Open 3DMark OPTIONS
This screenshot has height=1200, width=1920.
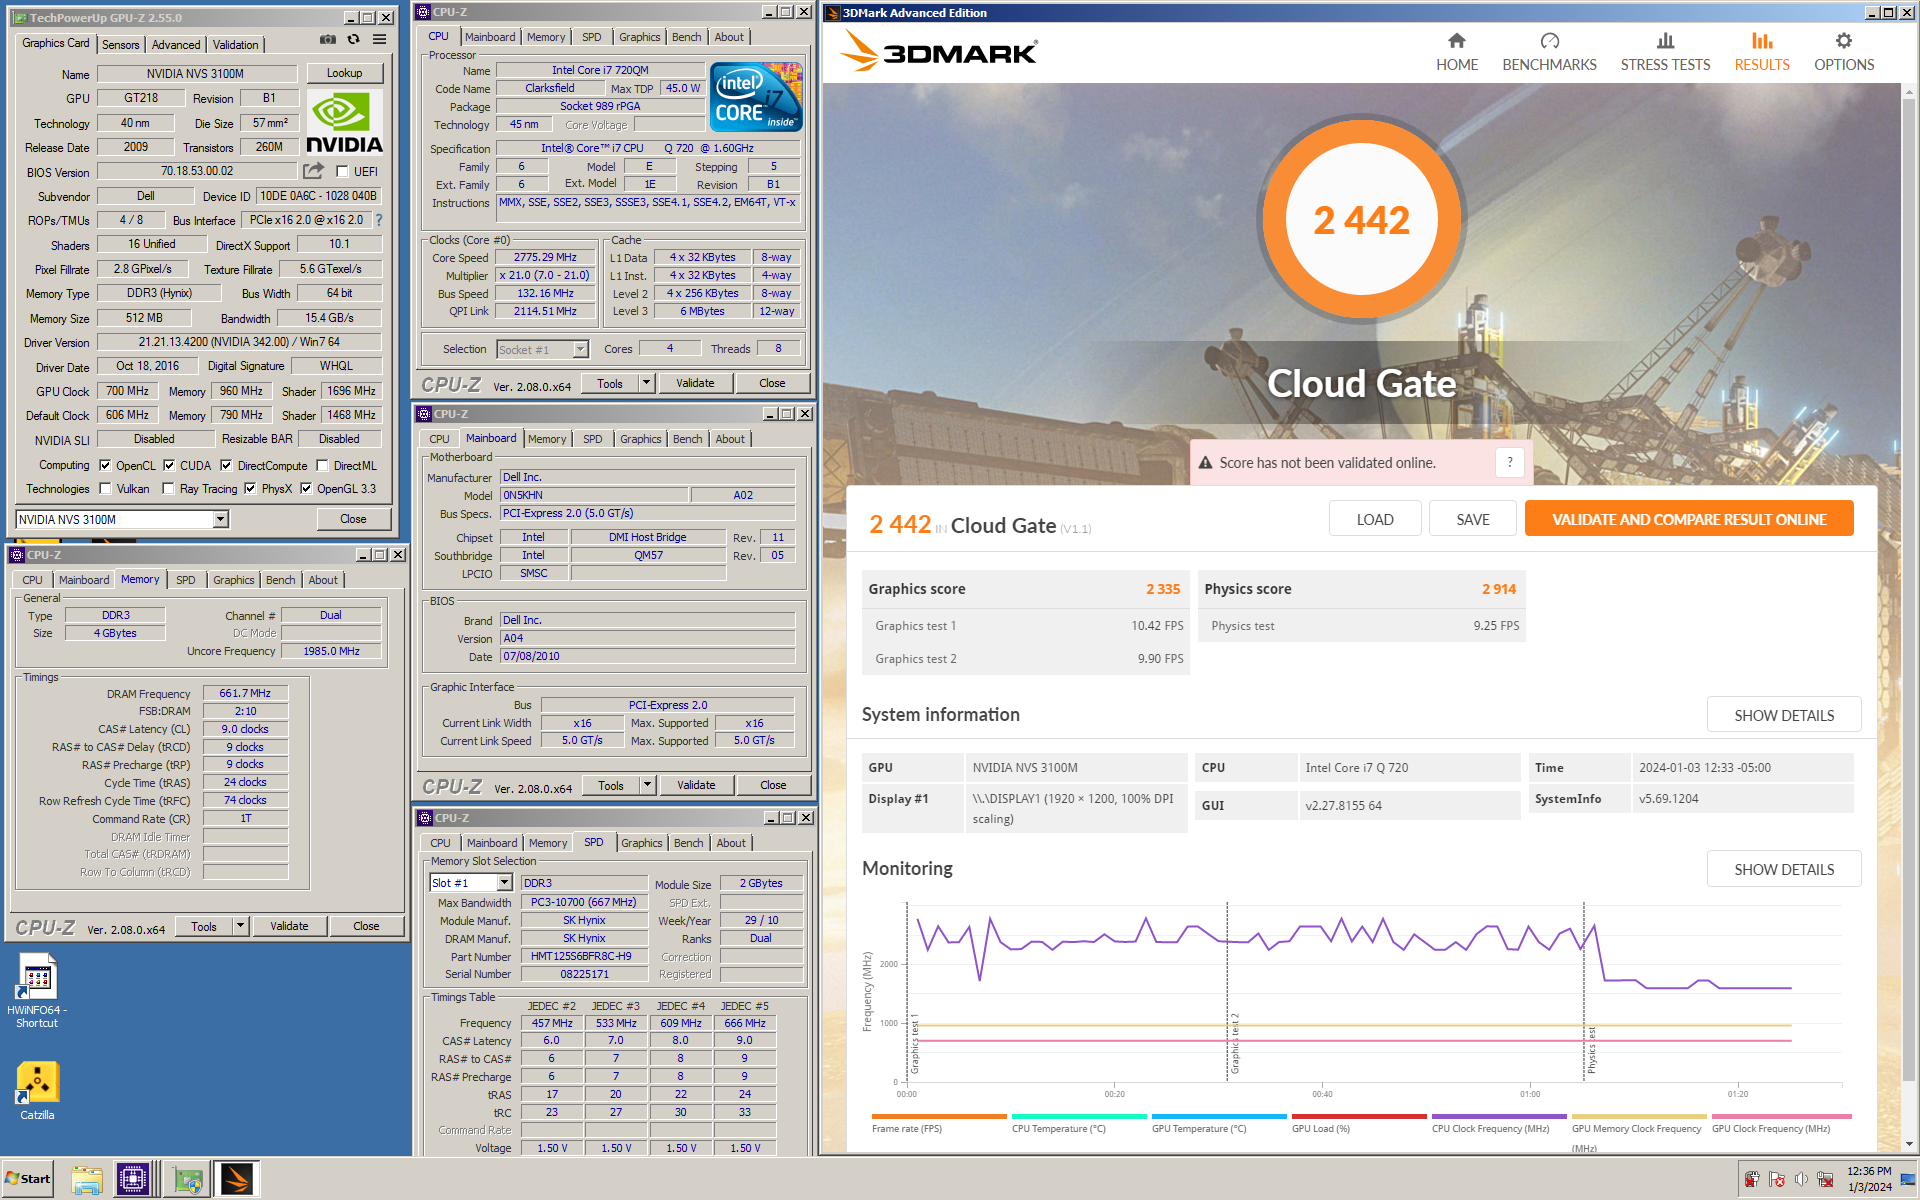pos(1844,52)
